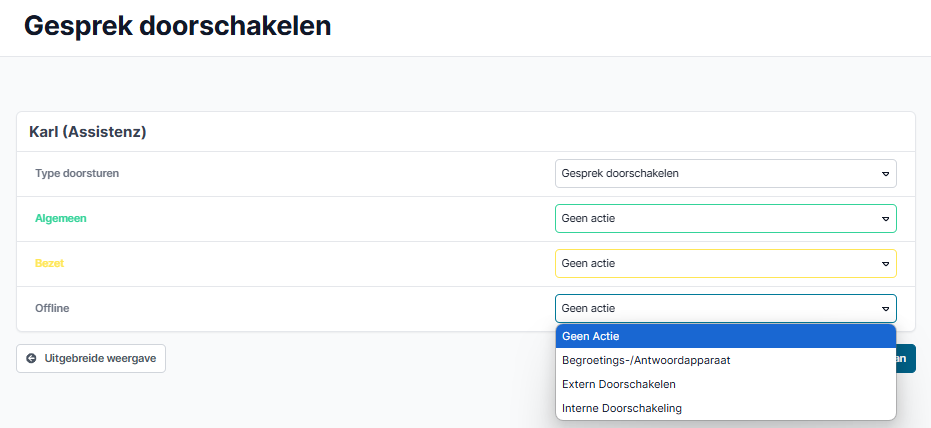Click the arrow icon of the Offline dropdown
Image resolution: width=931 pixels, height=428 pixels.
tap(885, 309)
